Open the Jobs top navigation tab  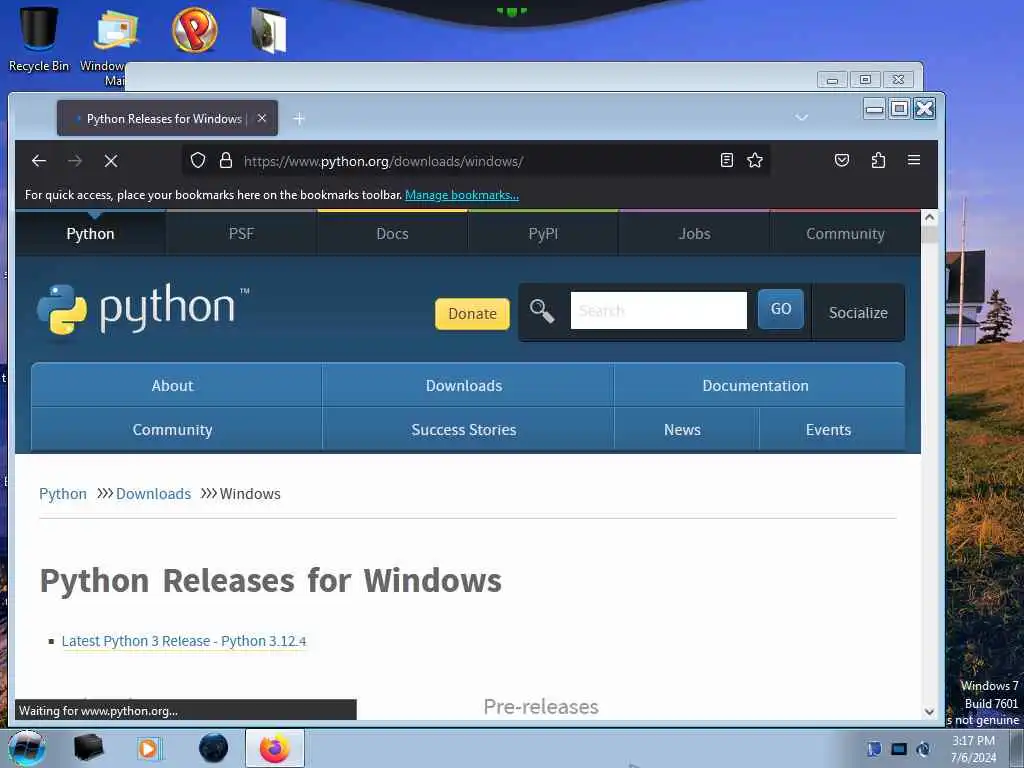point(694,234)
